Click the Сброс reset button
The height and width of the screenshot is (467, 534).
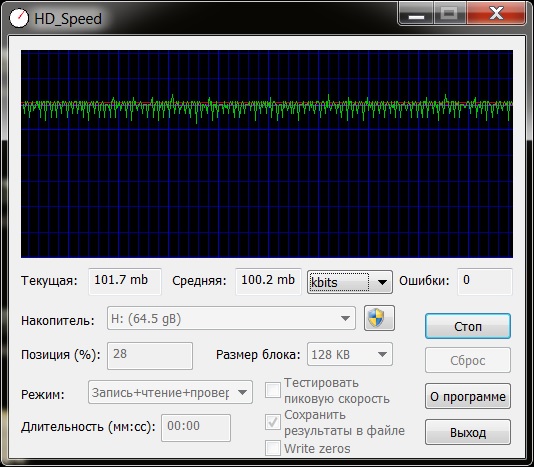[468, 360]
